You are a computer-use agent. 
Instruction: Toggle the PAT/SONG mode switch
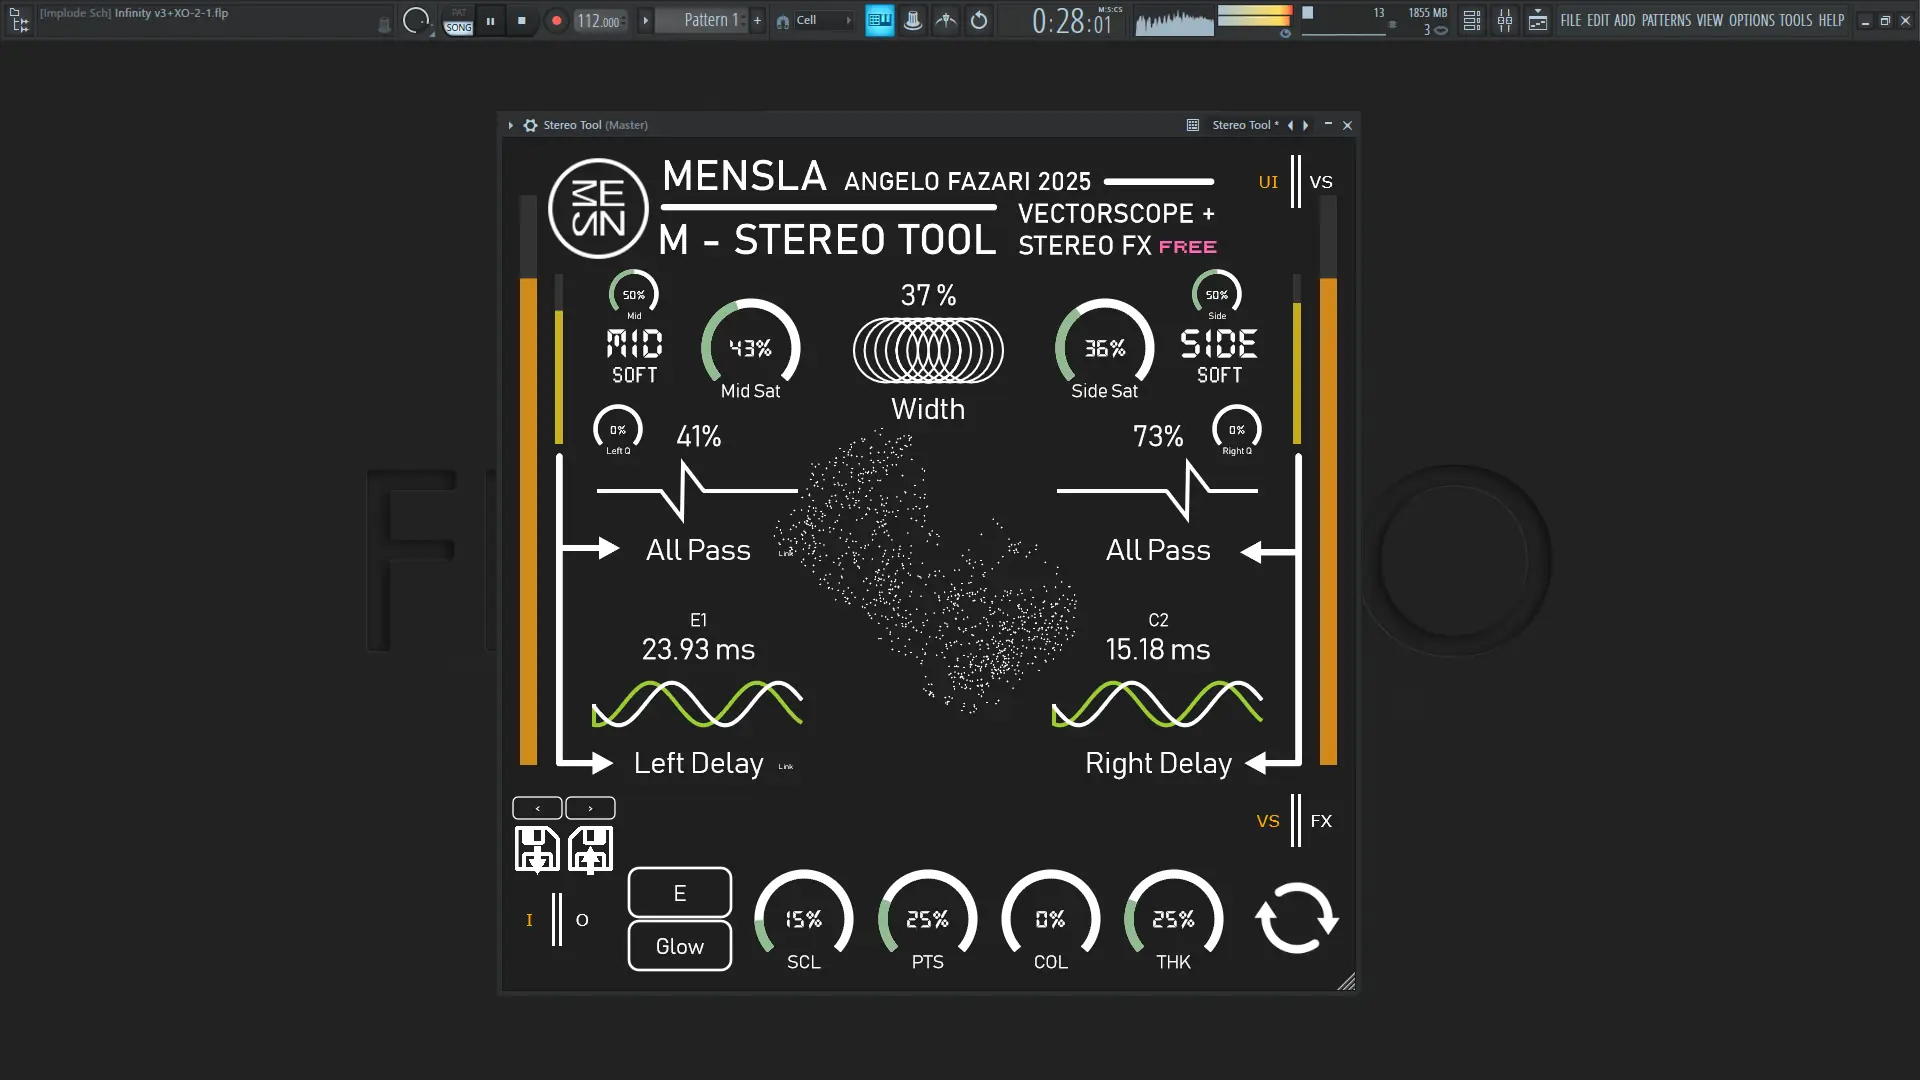(x=458, y=20)
